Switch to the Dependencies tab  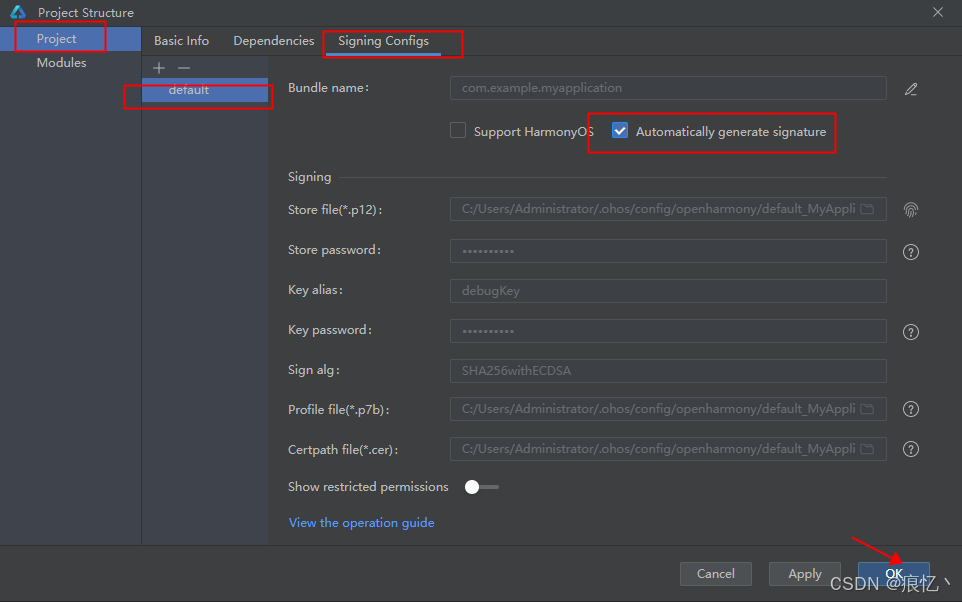pyautogui.click(x=273, y=40)
